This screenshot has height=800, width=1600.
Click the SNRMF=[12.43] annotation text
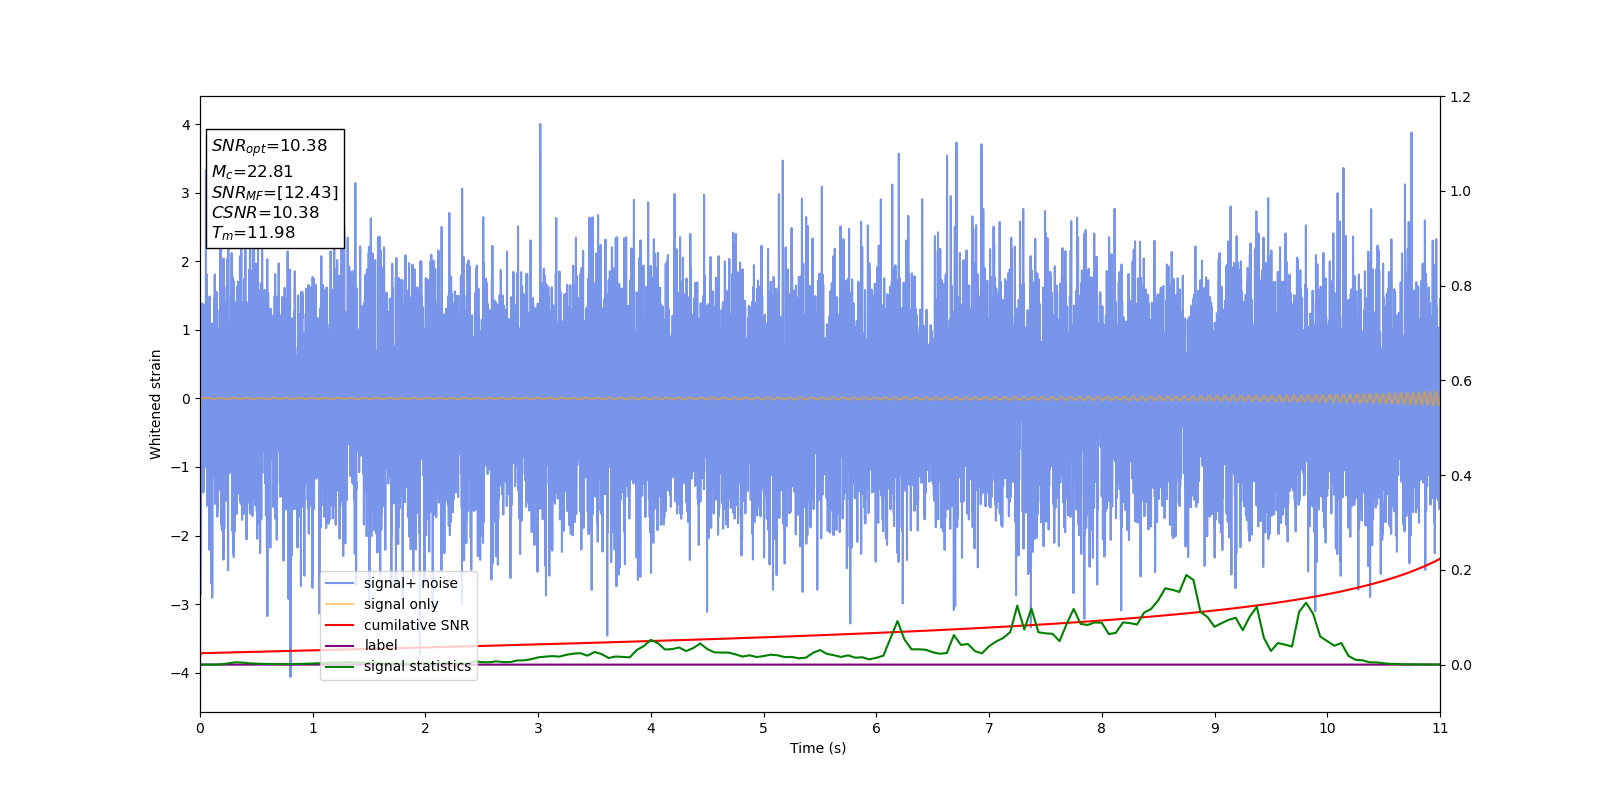(275, 192)
